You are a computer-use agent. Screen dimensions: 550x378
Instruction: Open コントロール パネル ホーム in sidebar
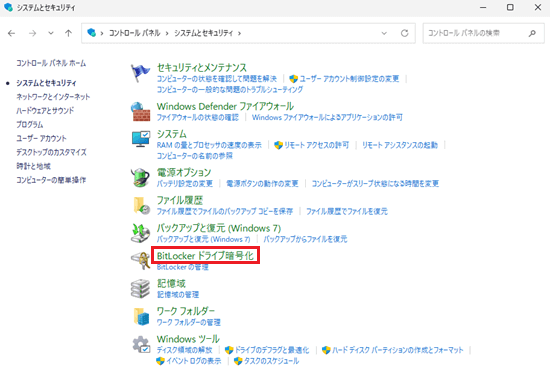pos(51,63)
